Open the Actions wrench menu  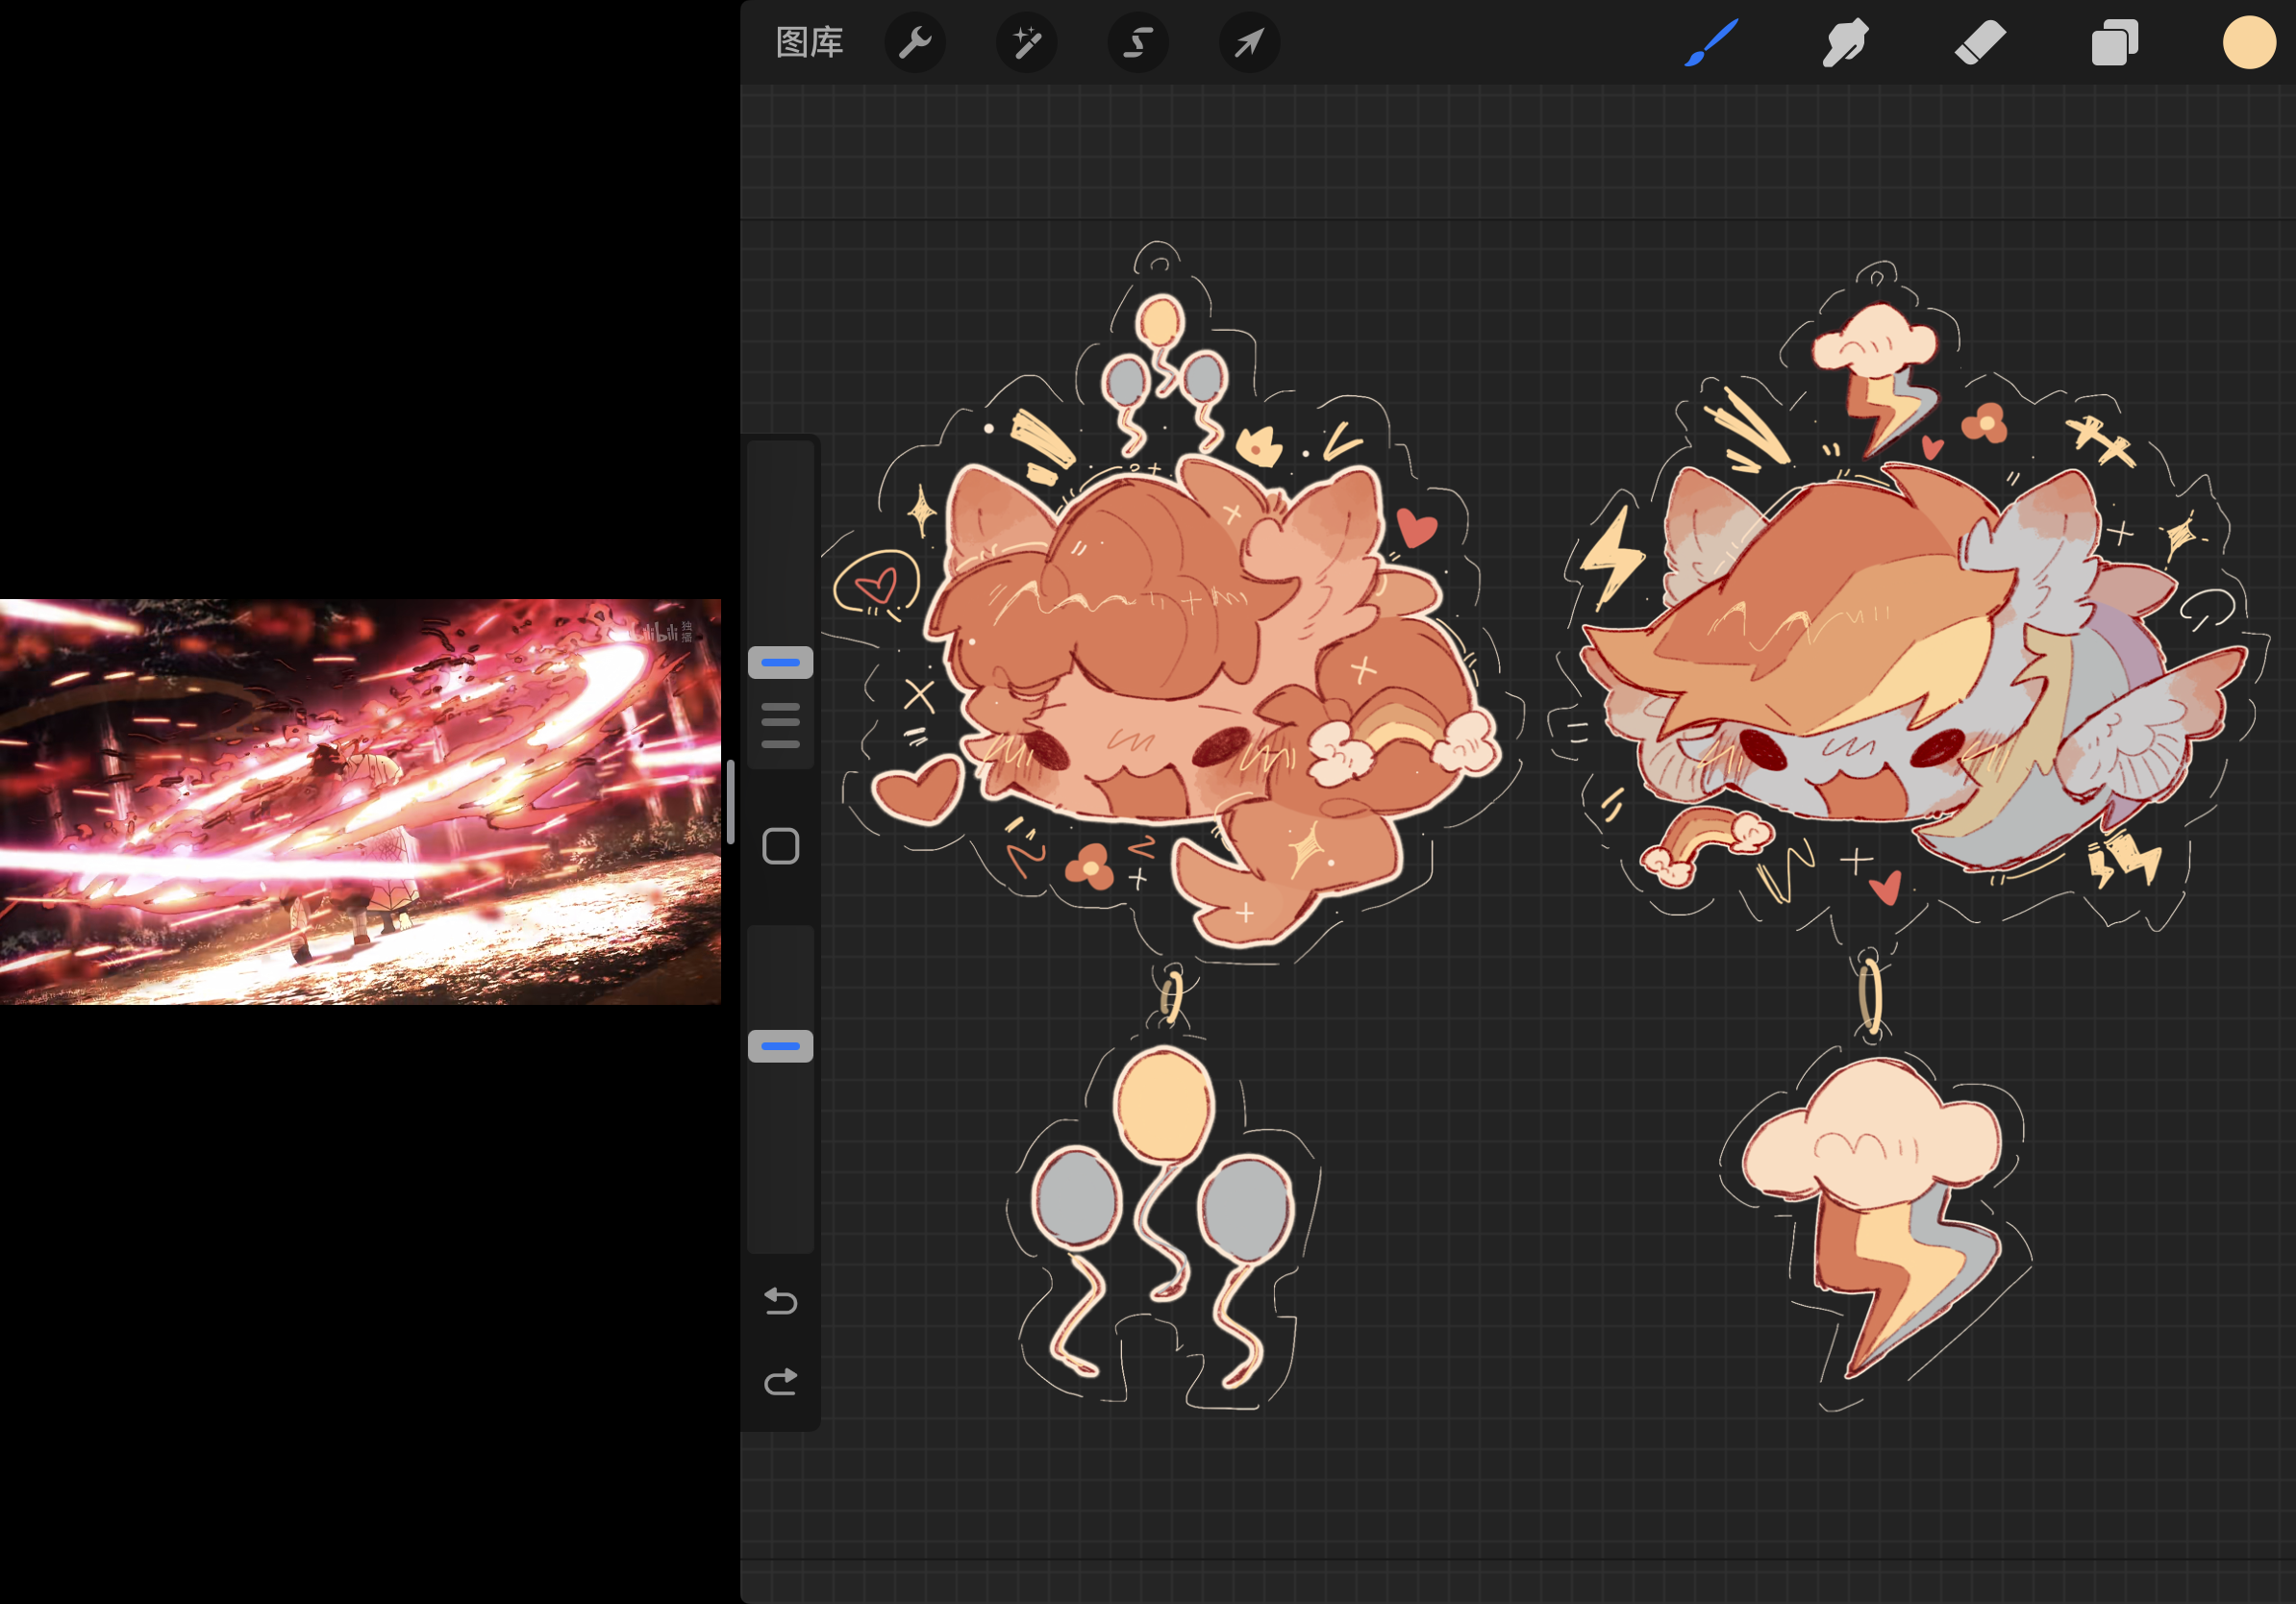click(x=914, y=43)
